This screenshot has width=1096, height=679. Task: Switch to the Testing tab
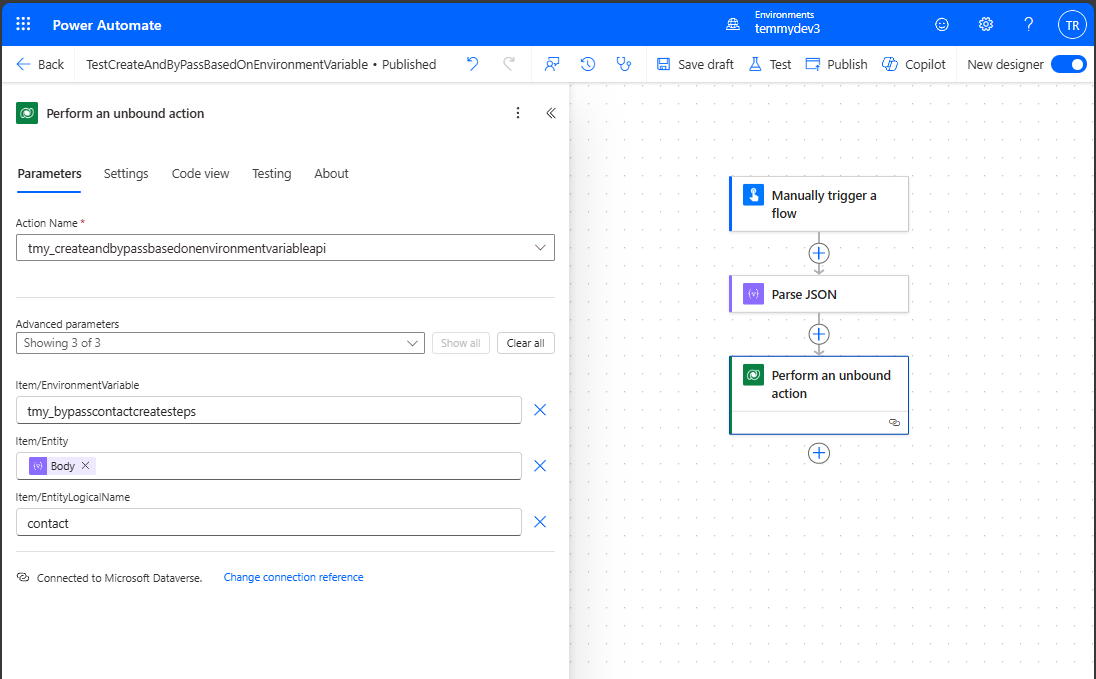pos(272,173)
